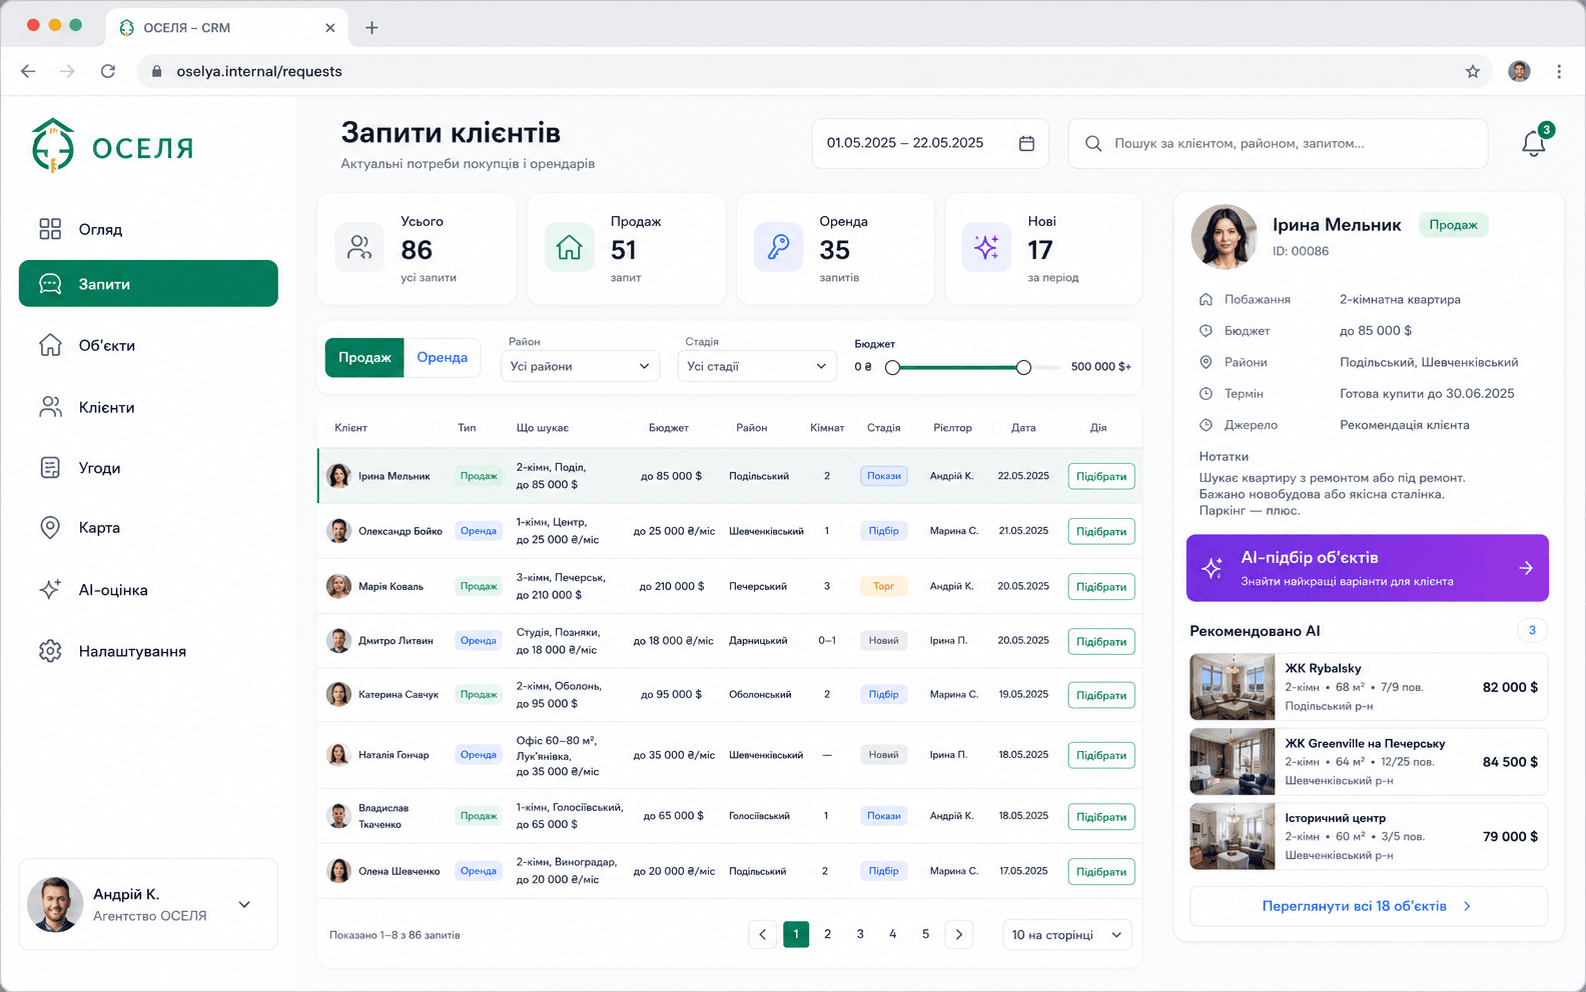
Task: Click Підібрати for Дмитро Литвин
Action: (1101, 641)
